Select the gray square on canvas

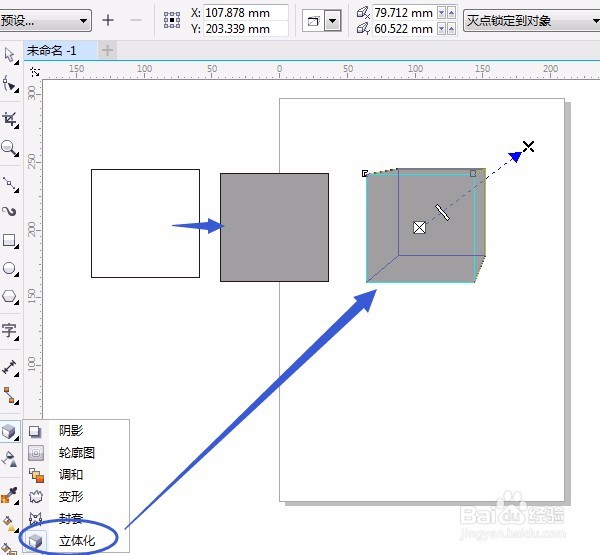point(274,227)
